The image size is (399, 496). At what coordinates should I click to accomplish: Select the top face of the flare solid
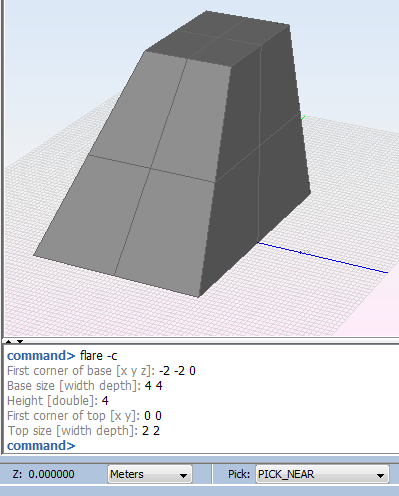(218, 38)
